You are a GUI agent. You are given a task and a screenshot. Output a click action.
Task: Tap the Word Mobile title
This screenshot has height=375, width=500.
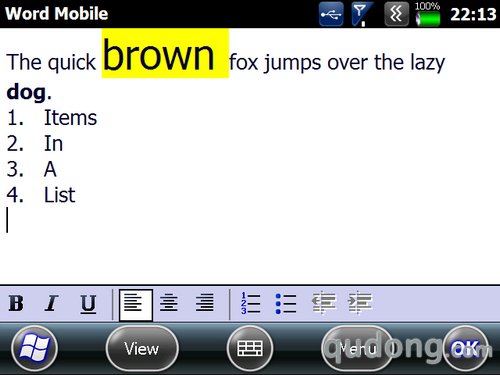pyautogui.click(x=57, y=14)
